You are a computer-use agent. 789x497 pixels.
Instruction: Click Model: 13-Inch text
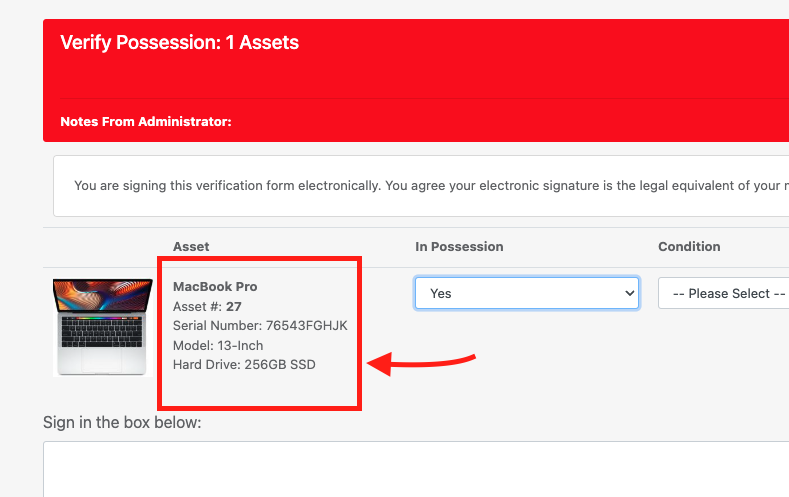point(218,346)
